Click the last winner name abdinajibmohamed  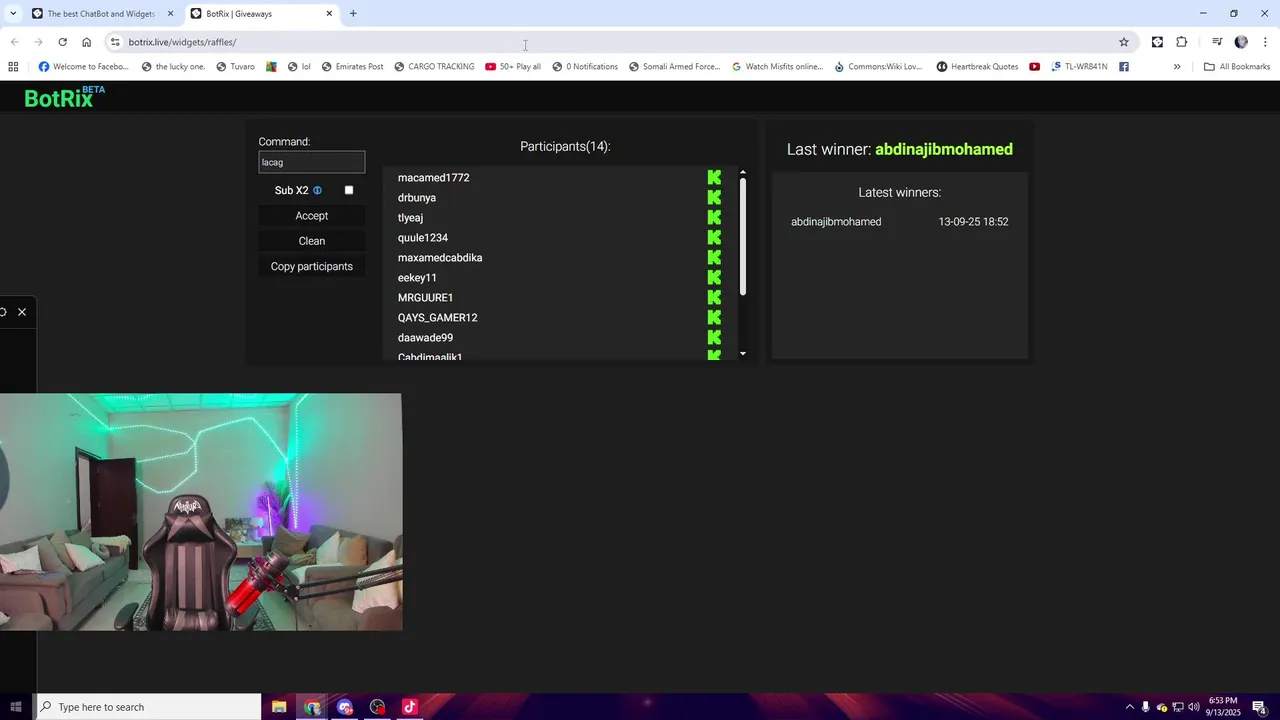[x=944, y=149]
